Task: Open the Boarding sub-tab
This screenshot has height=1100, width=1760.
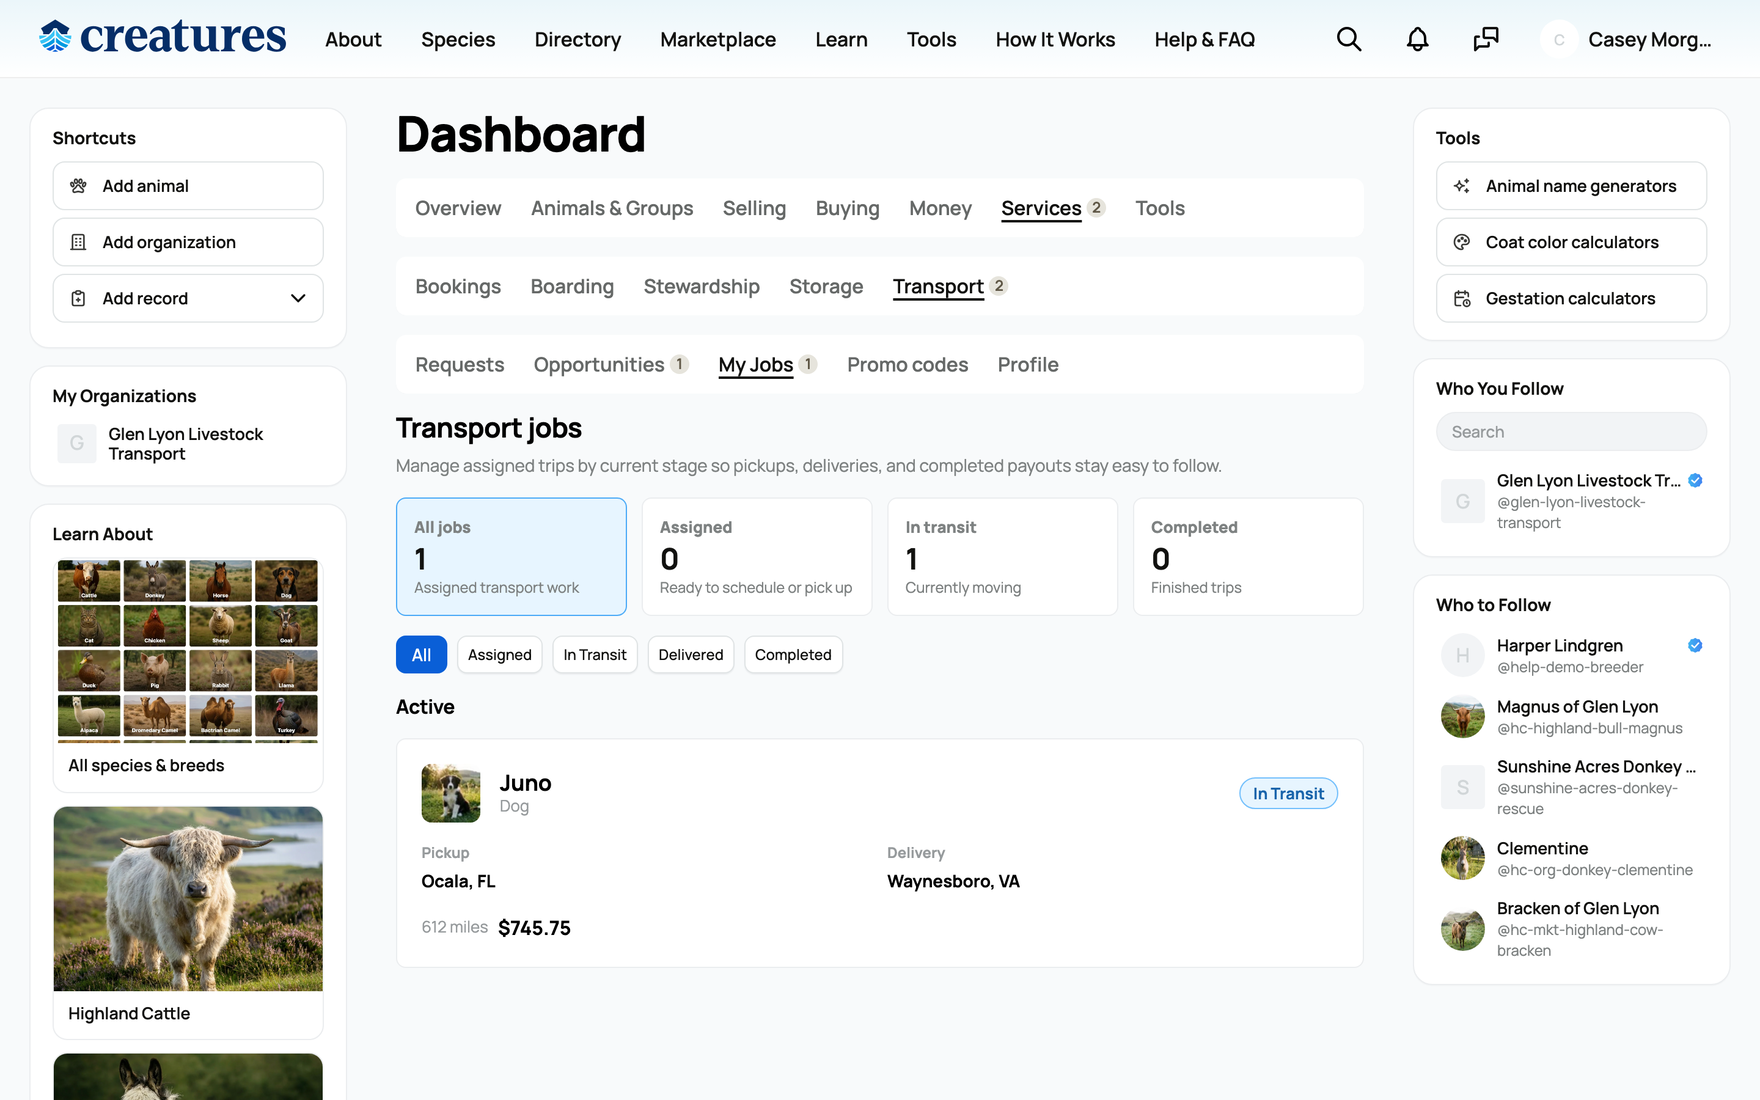Action: click(x=572, y=286)
